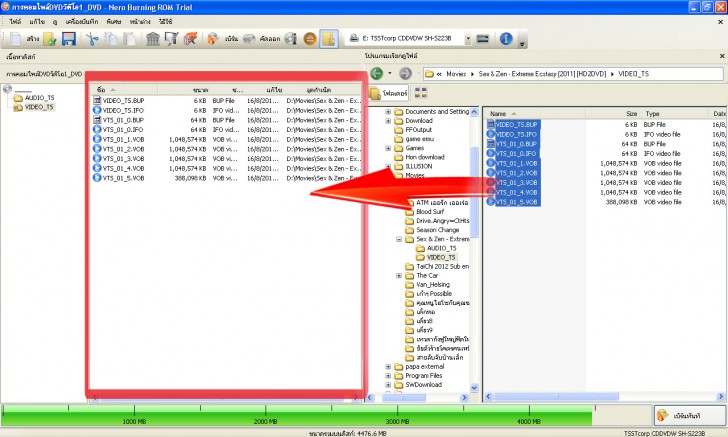
Task: Click the browser path address field
Action: click(573, 74)
